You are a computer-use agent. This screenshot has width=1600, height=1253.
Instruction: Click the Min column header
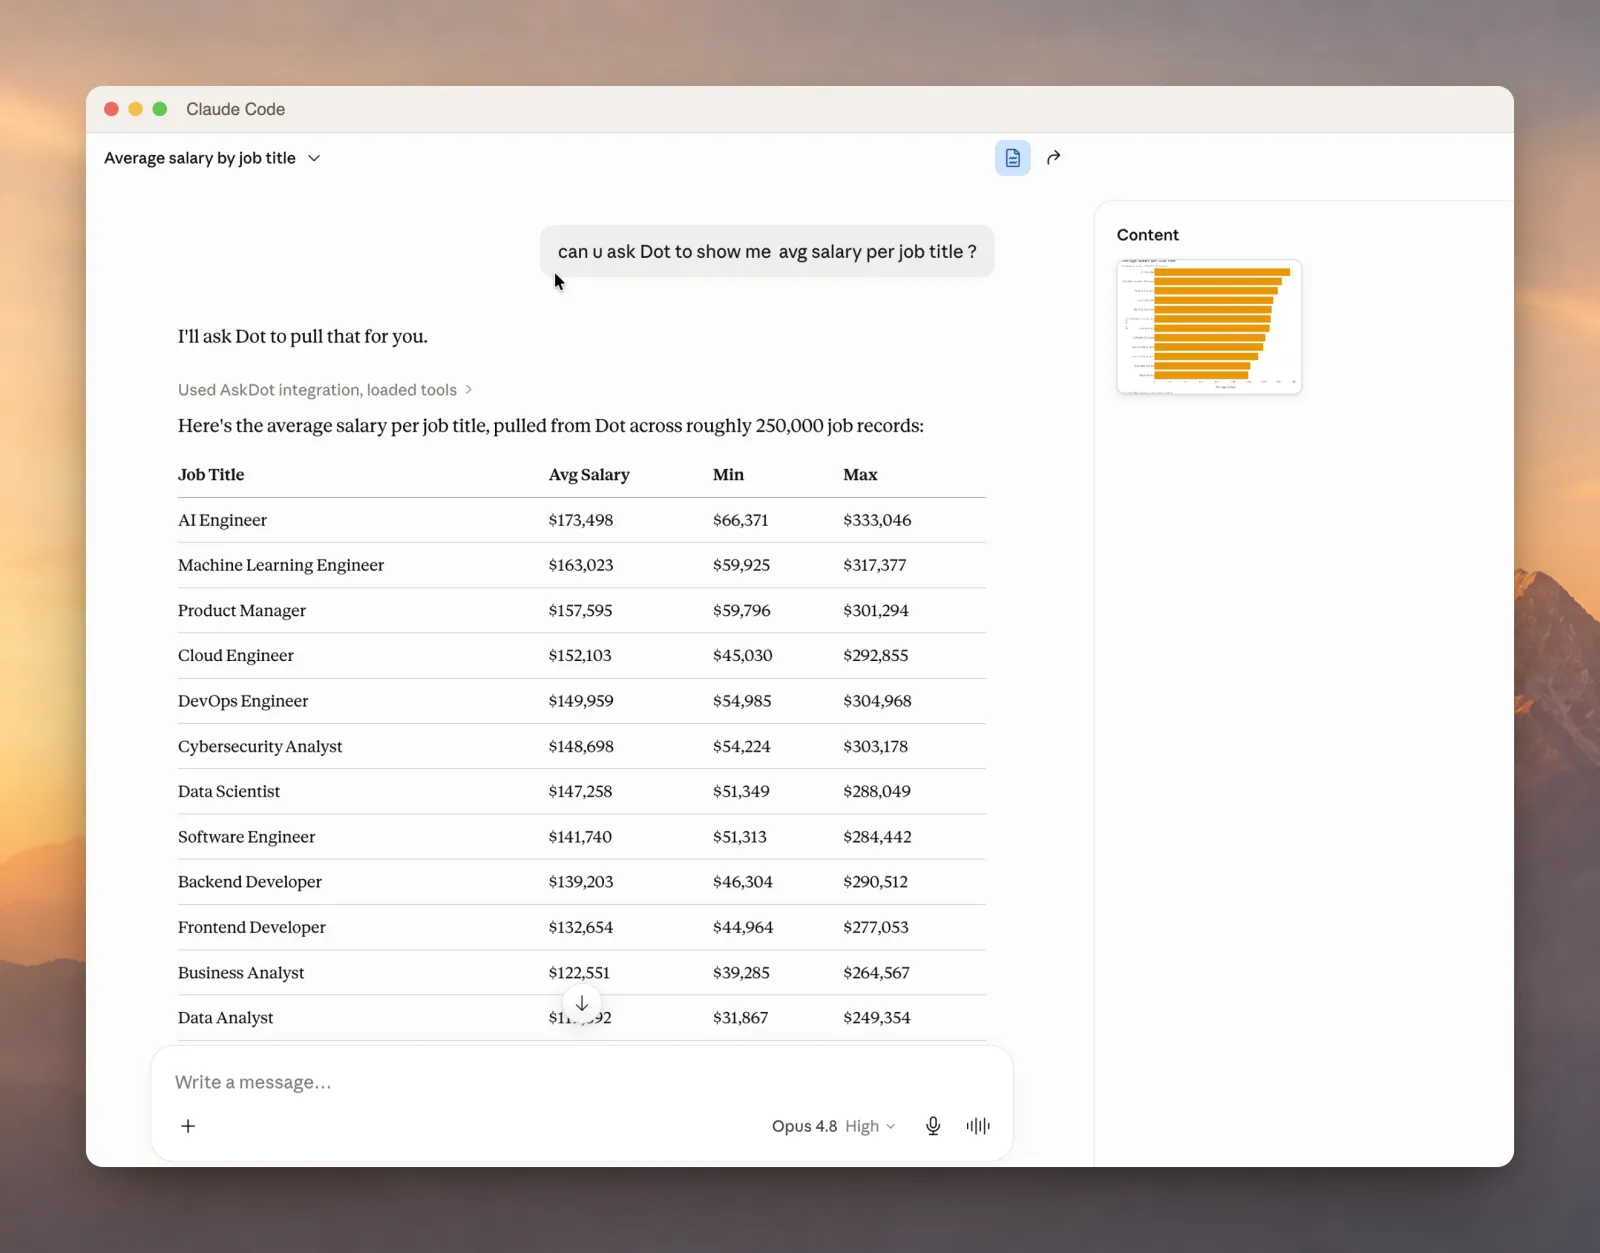(x=728, y=475)
